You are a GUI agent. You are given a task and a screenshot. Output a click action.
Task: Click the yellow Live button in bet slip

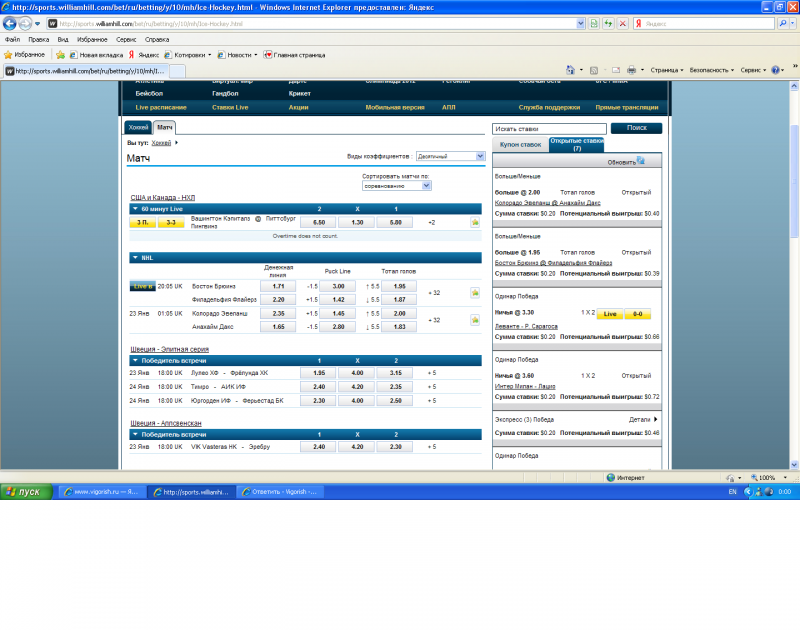tap(610, 314)
